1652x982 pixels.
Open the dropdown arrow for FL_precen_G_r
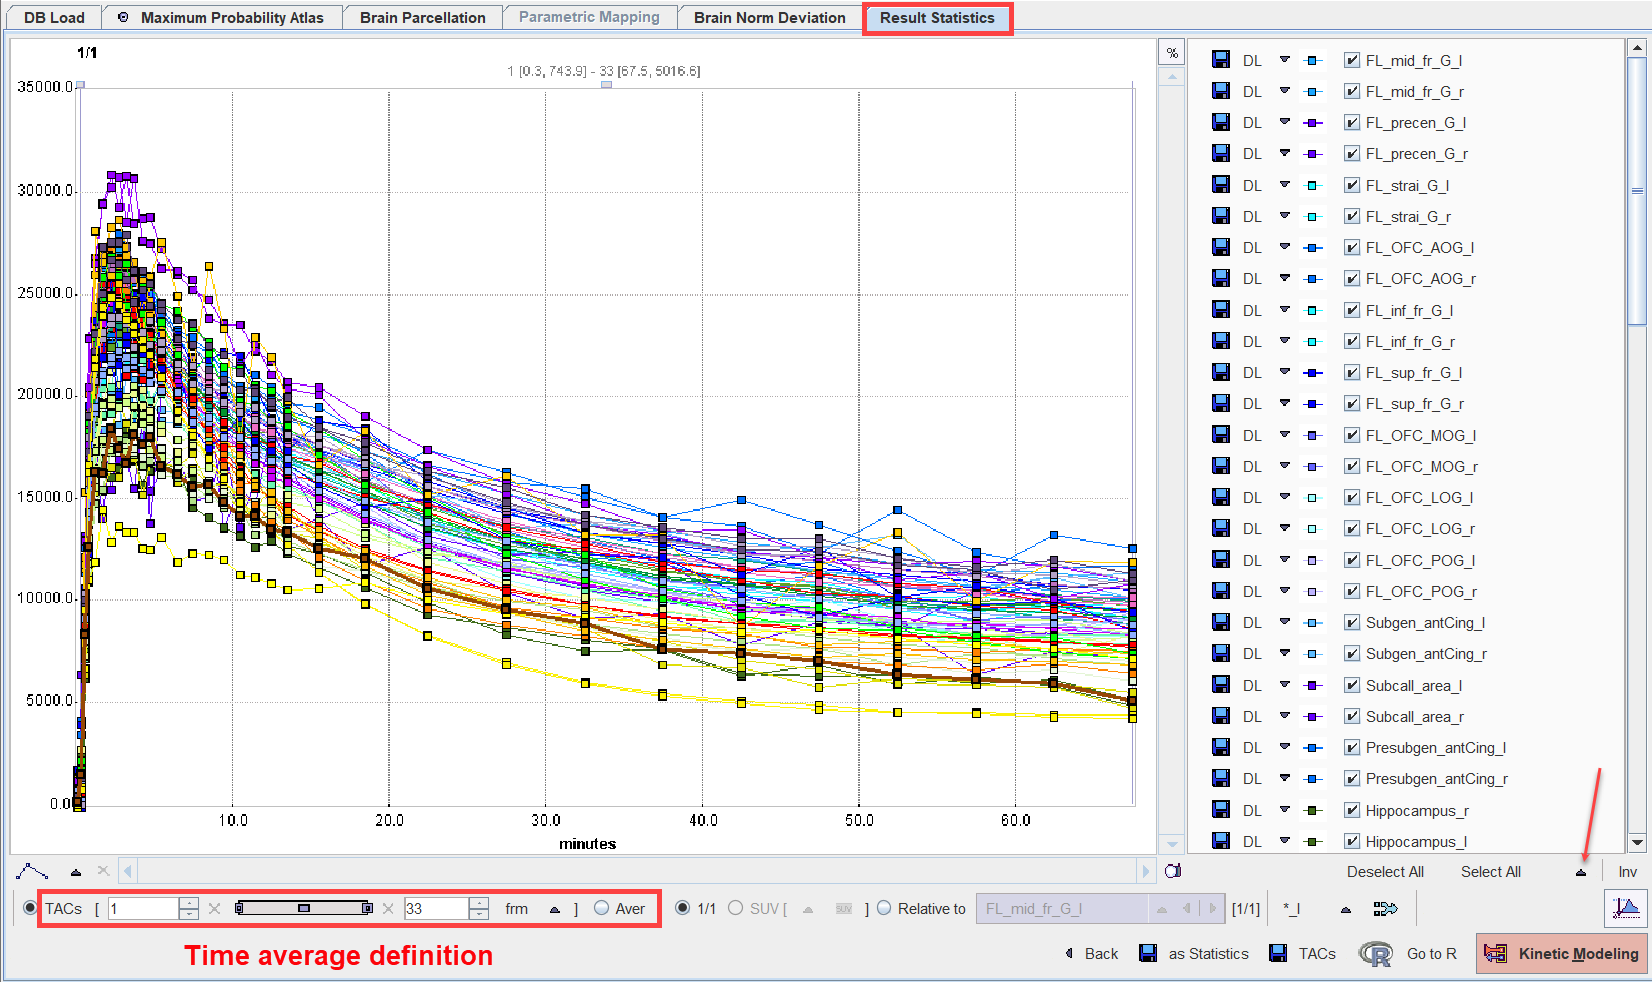click(x=1285, y=154)
